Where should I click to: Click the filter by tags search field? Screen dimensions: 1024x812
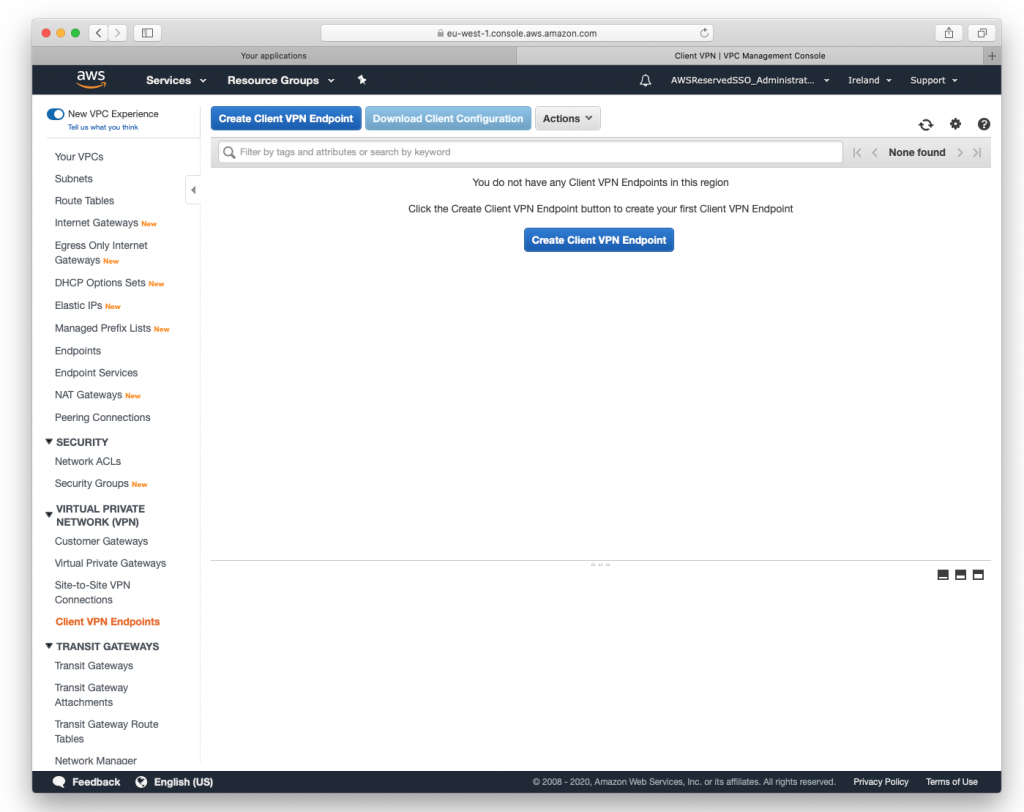(530, 152)
